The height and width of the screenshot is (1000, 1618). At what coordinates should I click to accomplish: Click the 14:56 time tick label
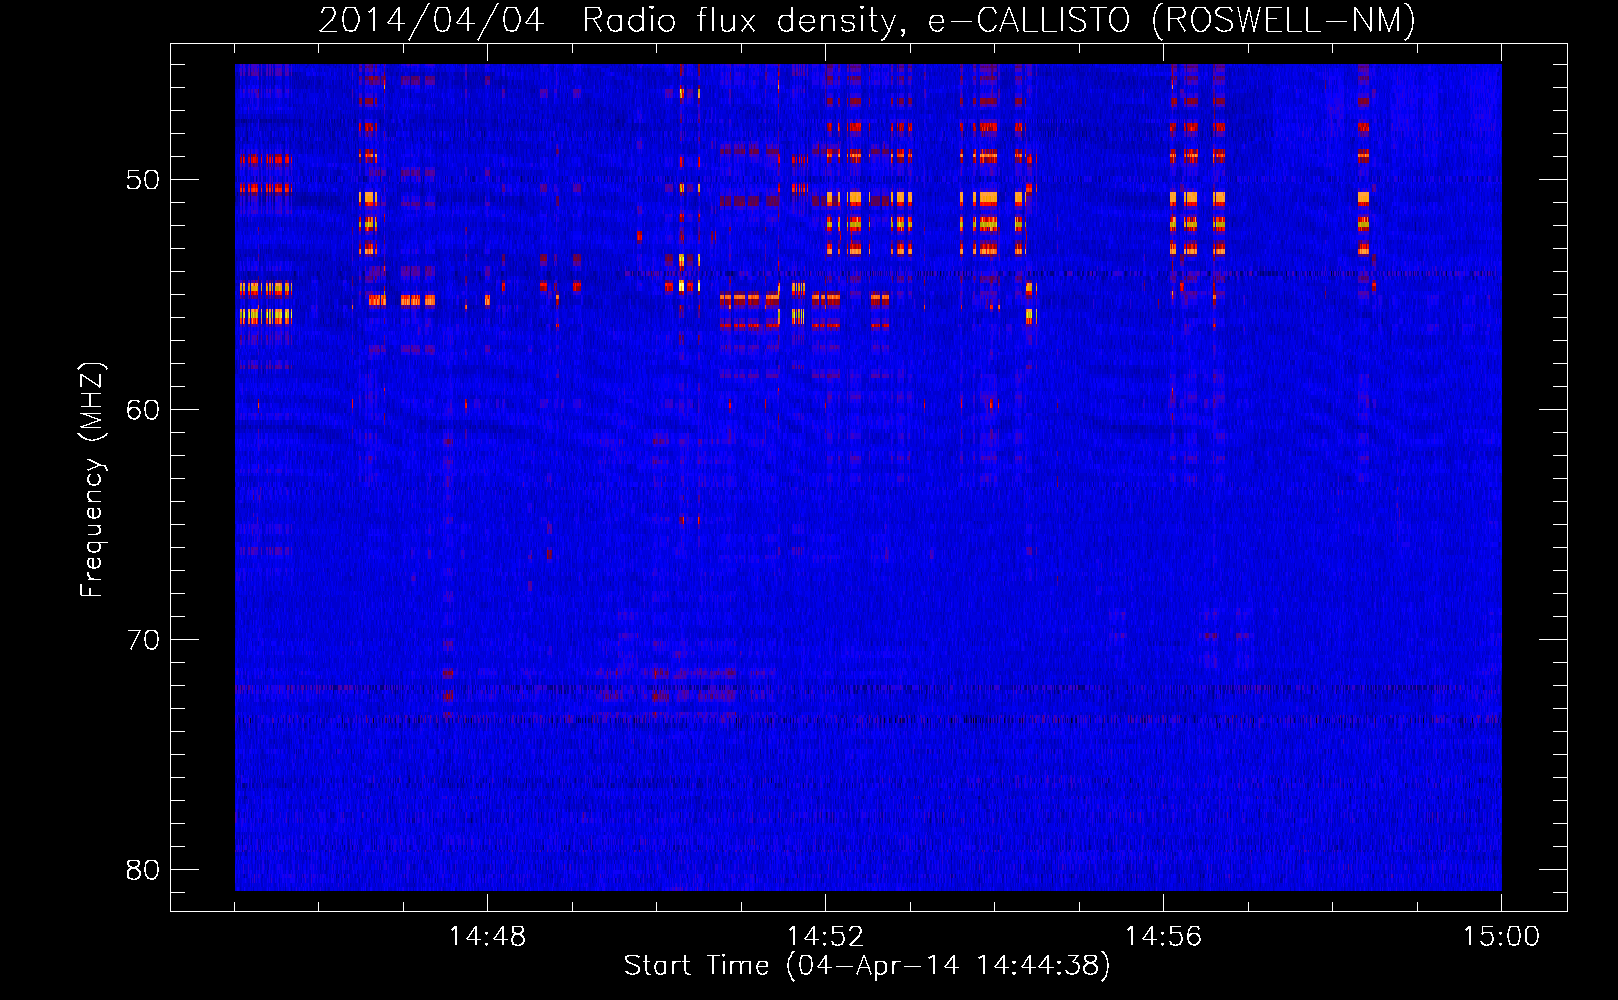pyautogui.click(x=1163, y=937)
